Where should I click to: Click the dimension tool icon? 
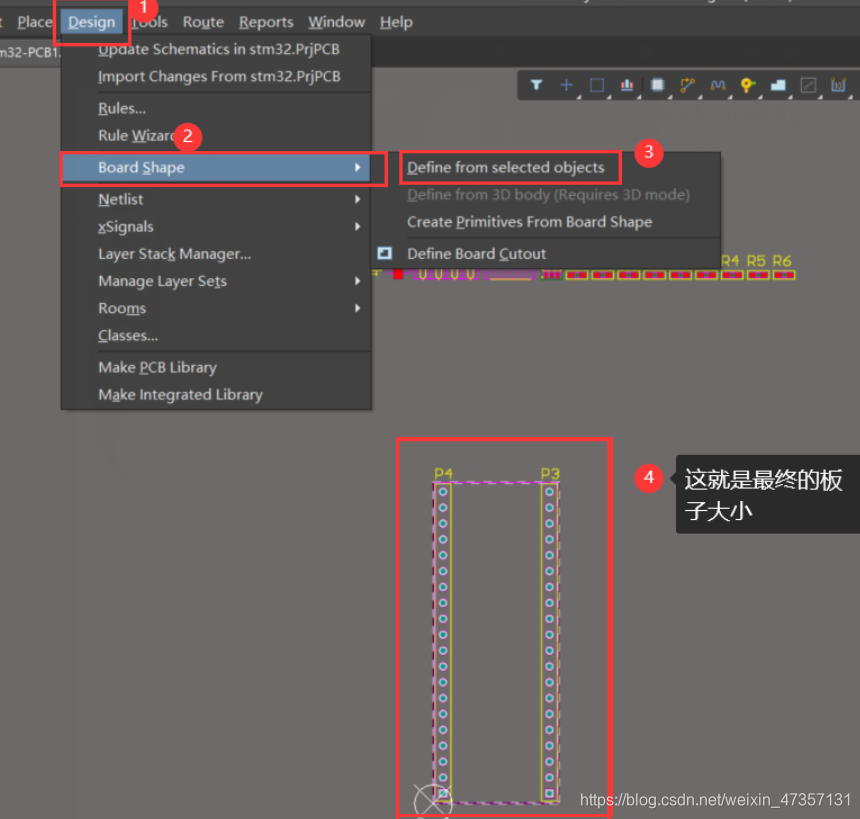coord(838,85)
